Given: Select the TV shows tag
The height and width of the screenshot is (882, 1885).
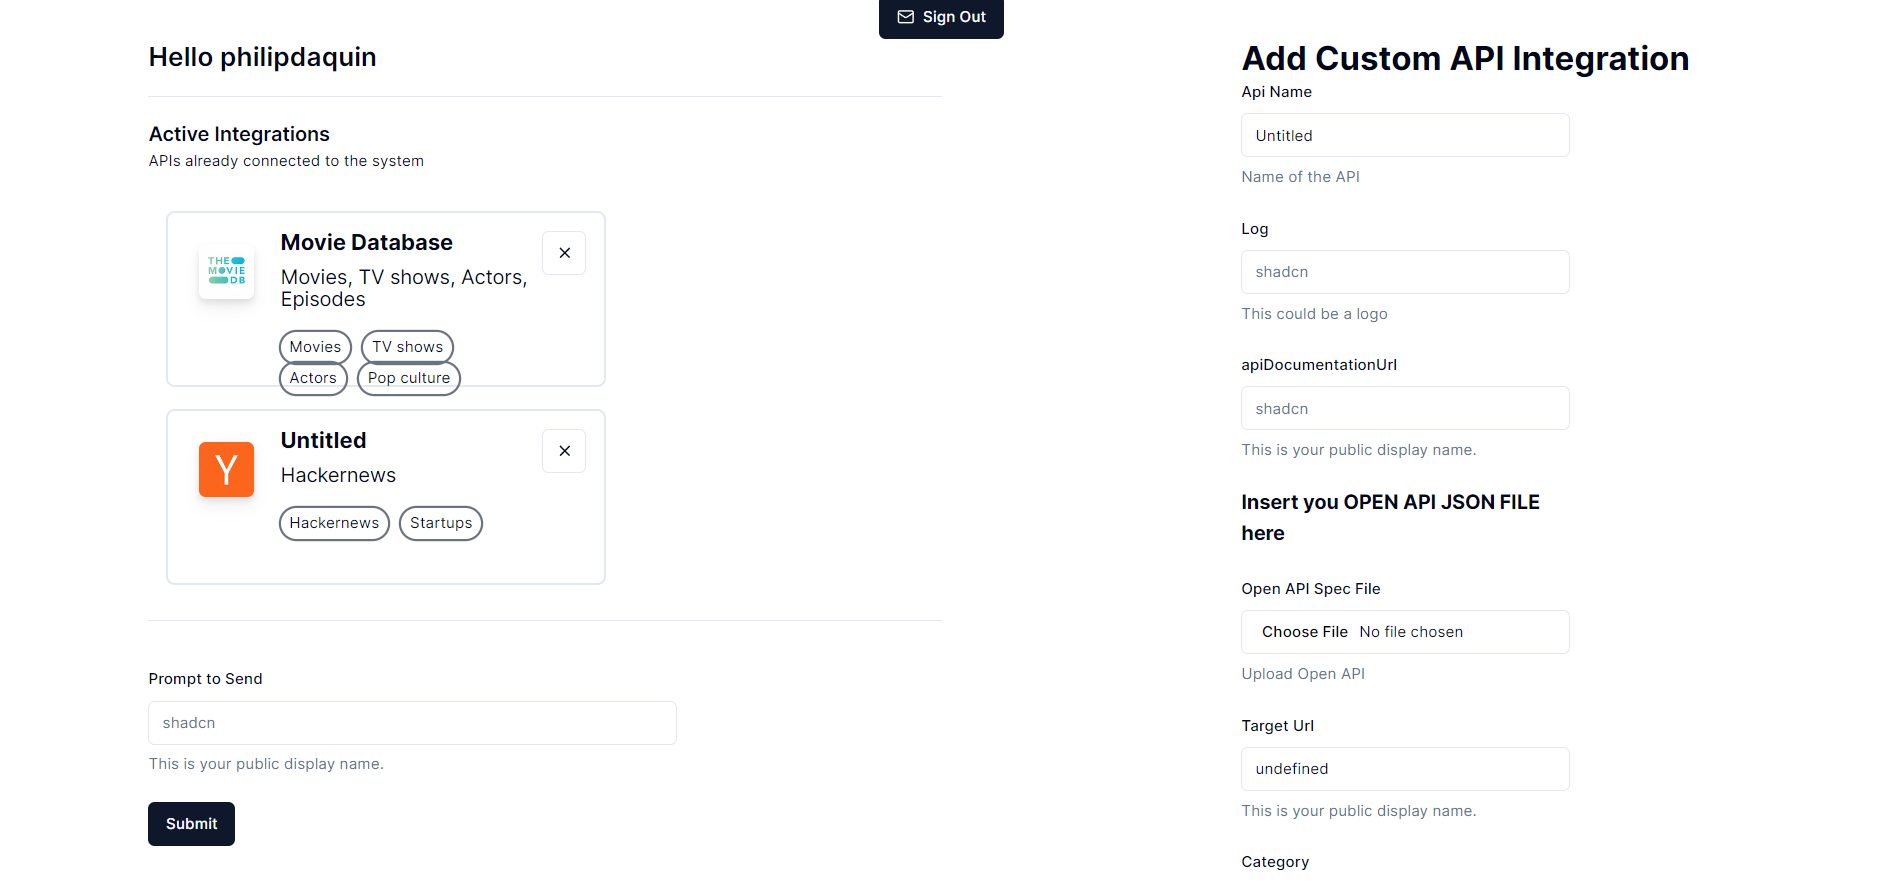Looking at the screenshot, I should [407, 347].
